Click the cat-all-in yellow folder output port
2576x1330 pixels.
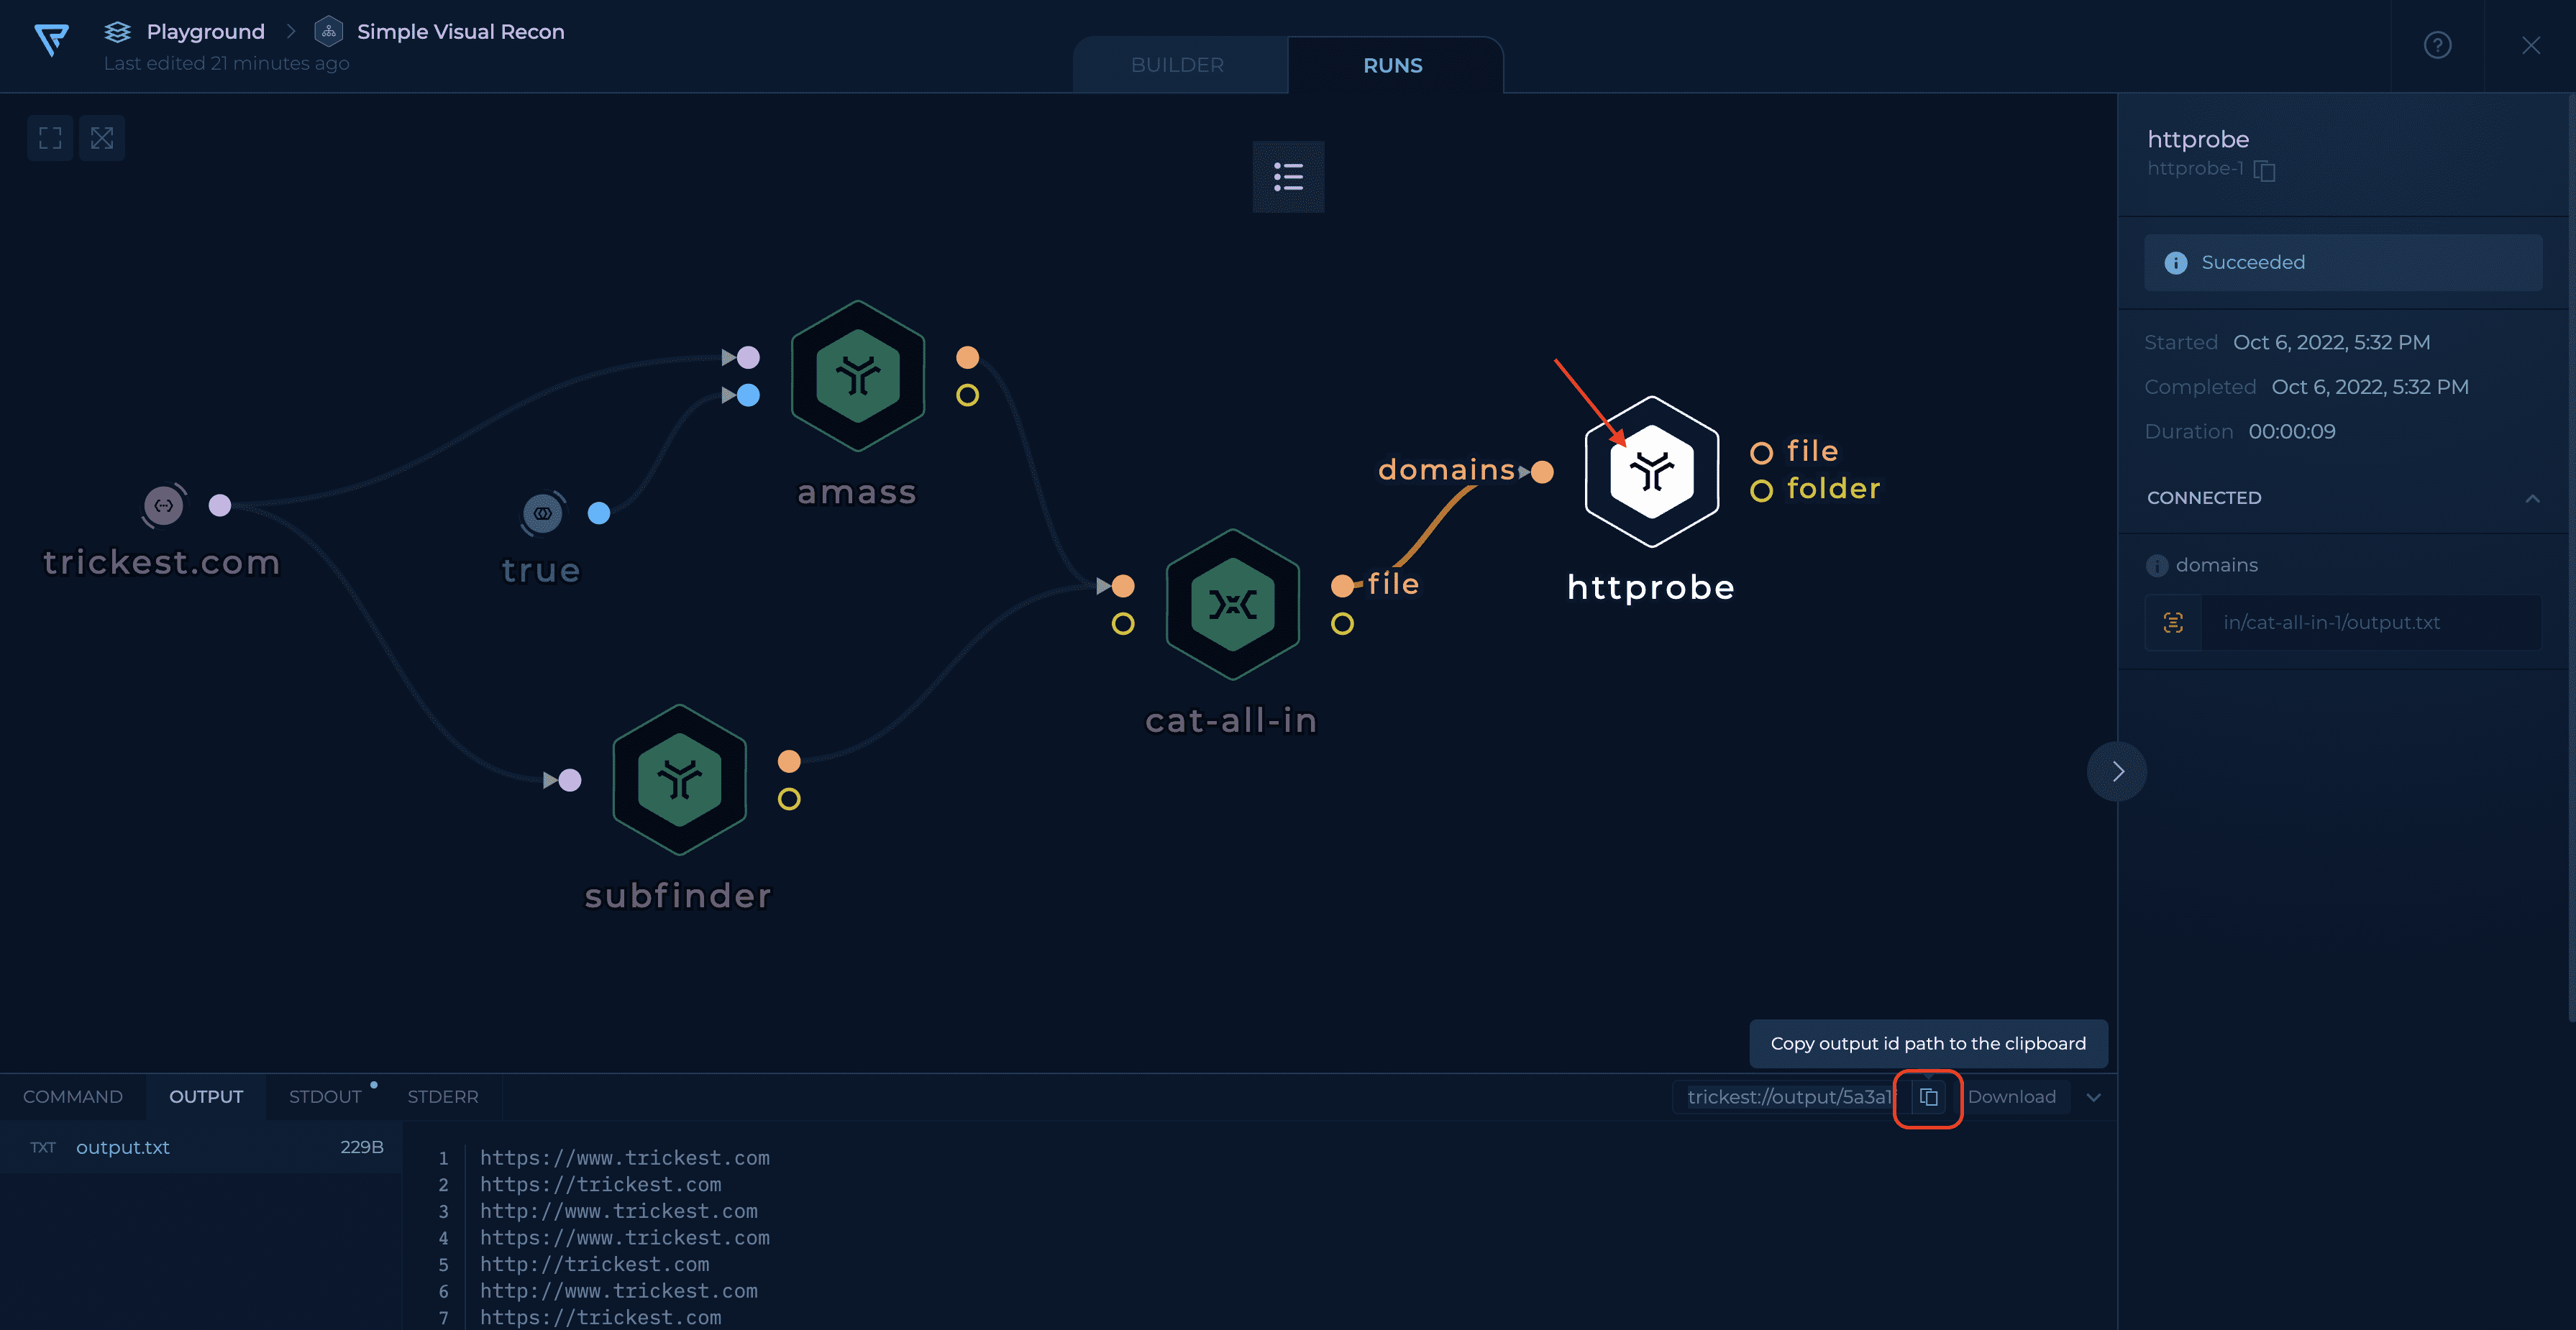pyautogui.click(x=1342, y=625)
